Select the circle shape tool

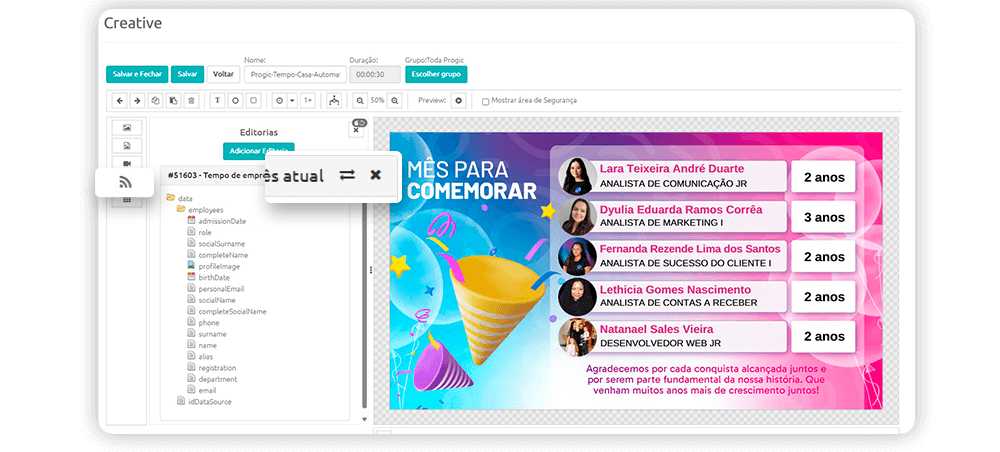235,101
